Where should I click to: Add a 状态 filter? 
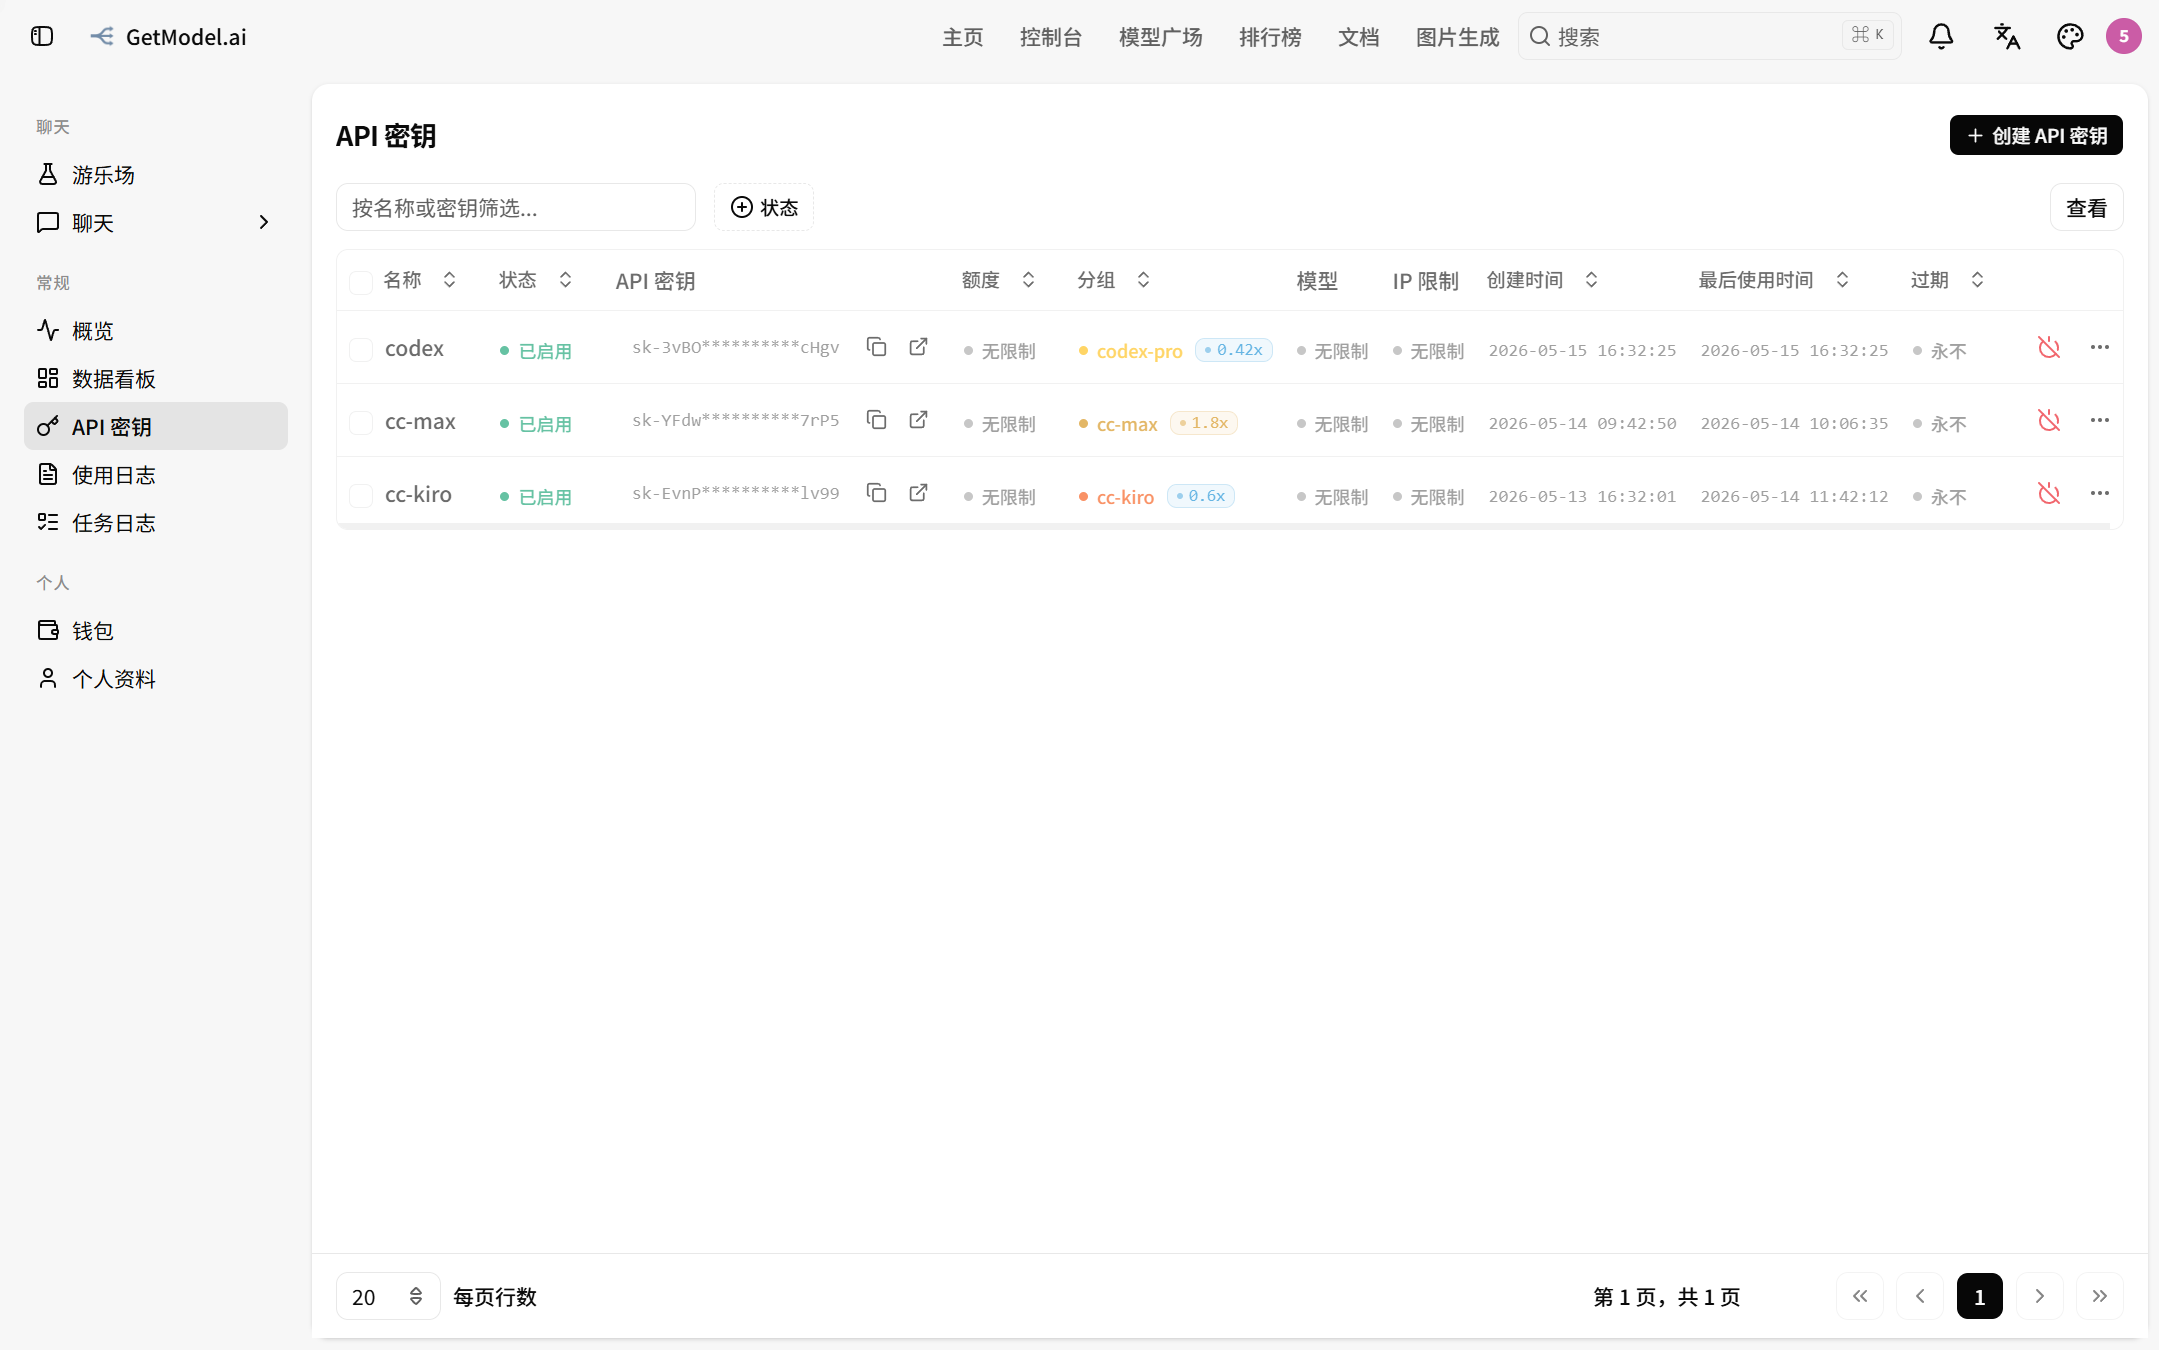pos(764,207)
